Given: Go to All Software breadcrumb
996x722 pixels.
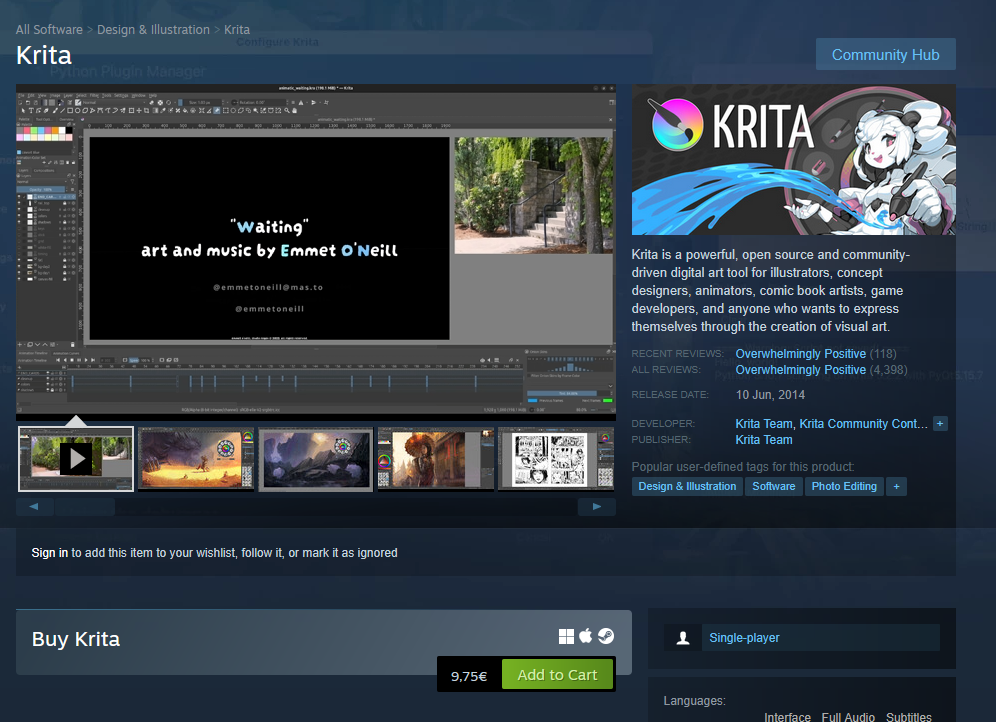Looking at the screenshot, I should [x=49, y=30].
